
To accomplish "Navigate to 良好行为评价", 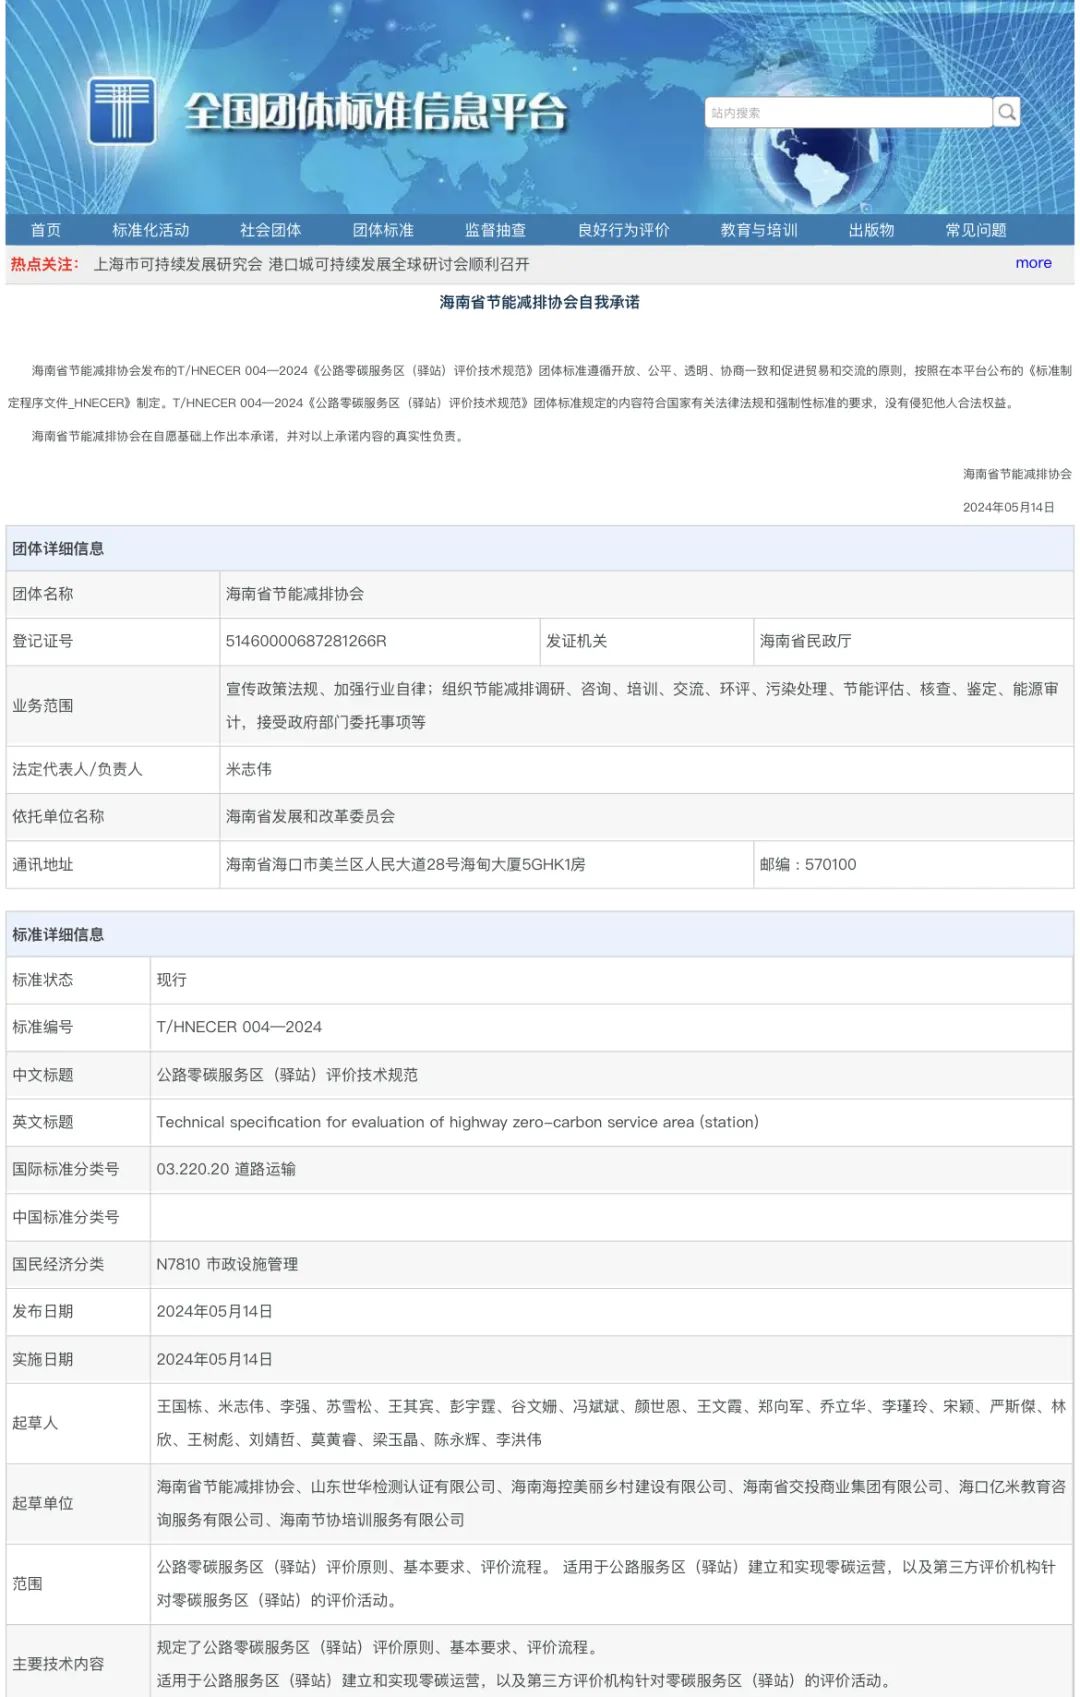I will click(623, 230).
